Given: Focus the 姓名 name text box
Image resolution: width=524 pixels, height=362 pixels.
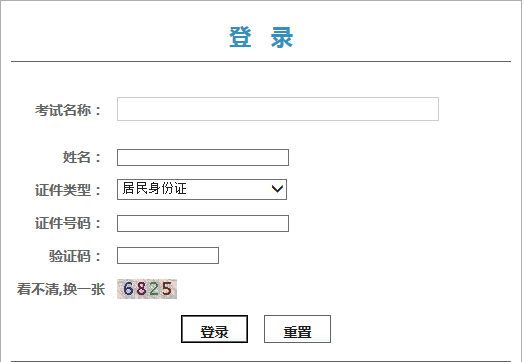Looking at the screenshot, I should point(203,157).
